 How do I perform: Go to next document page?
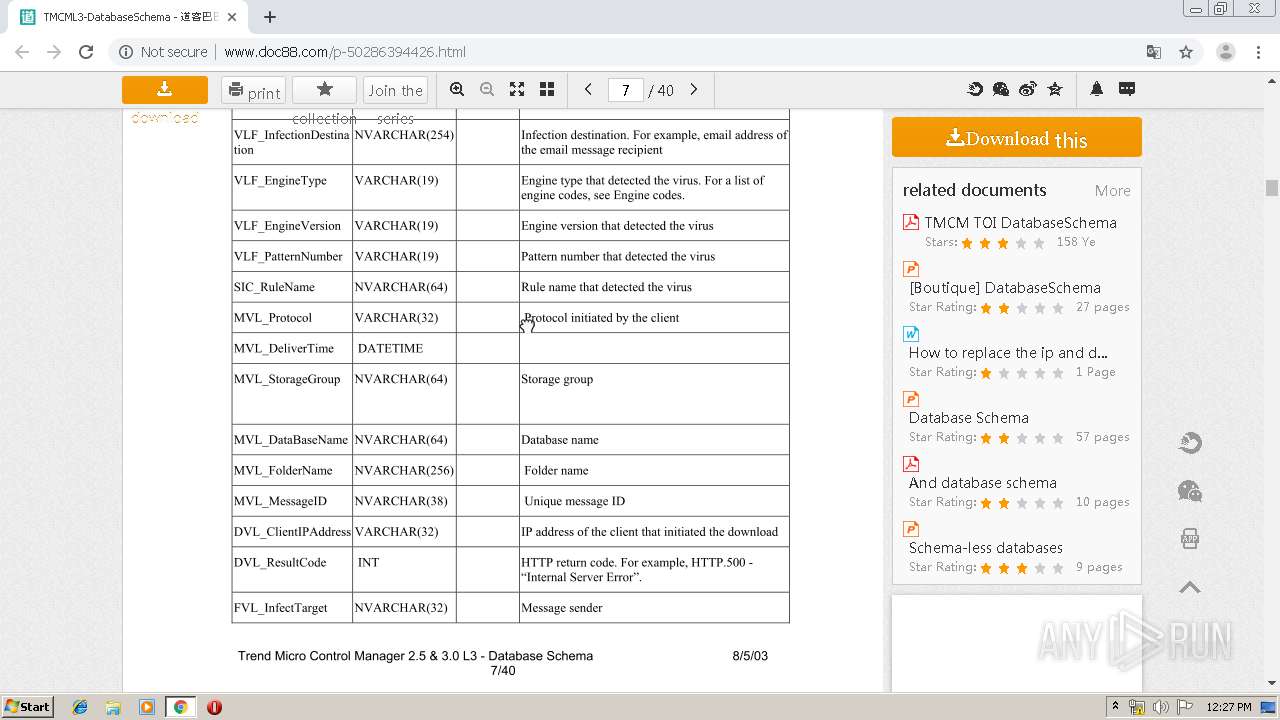[694, 89]
